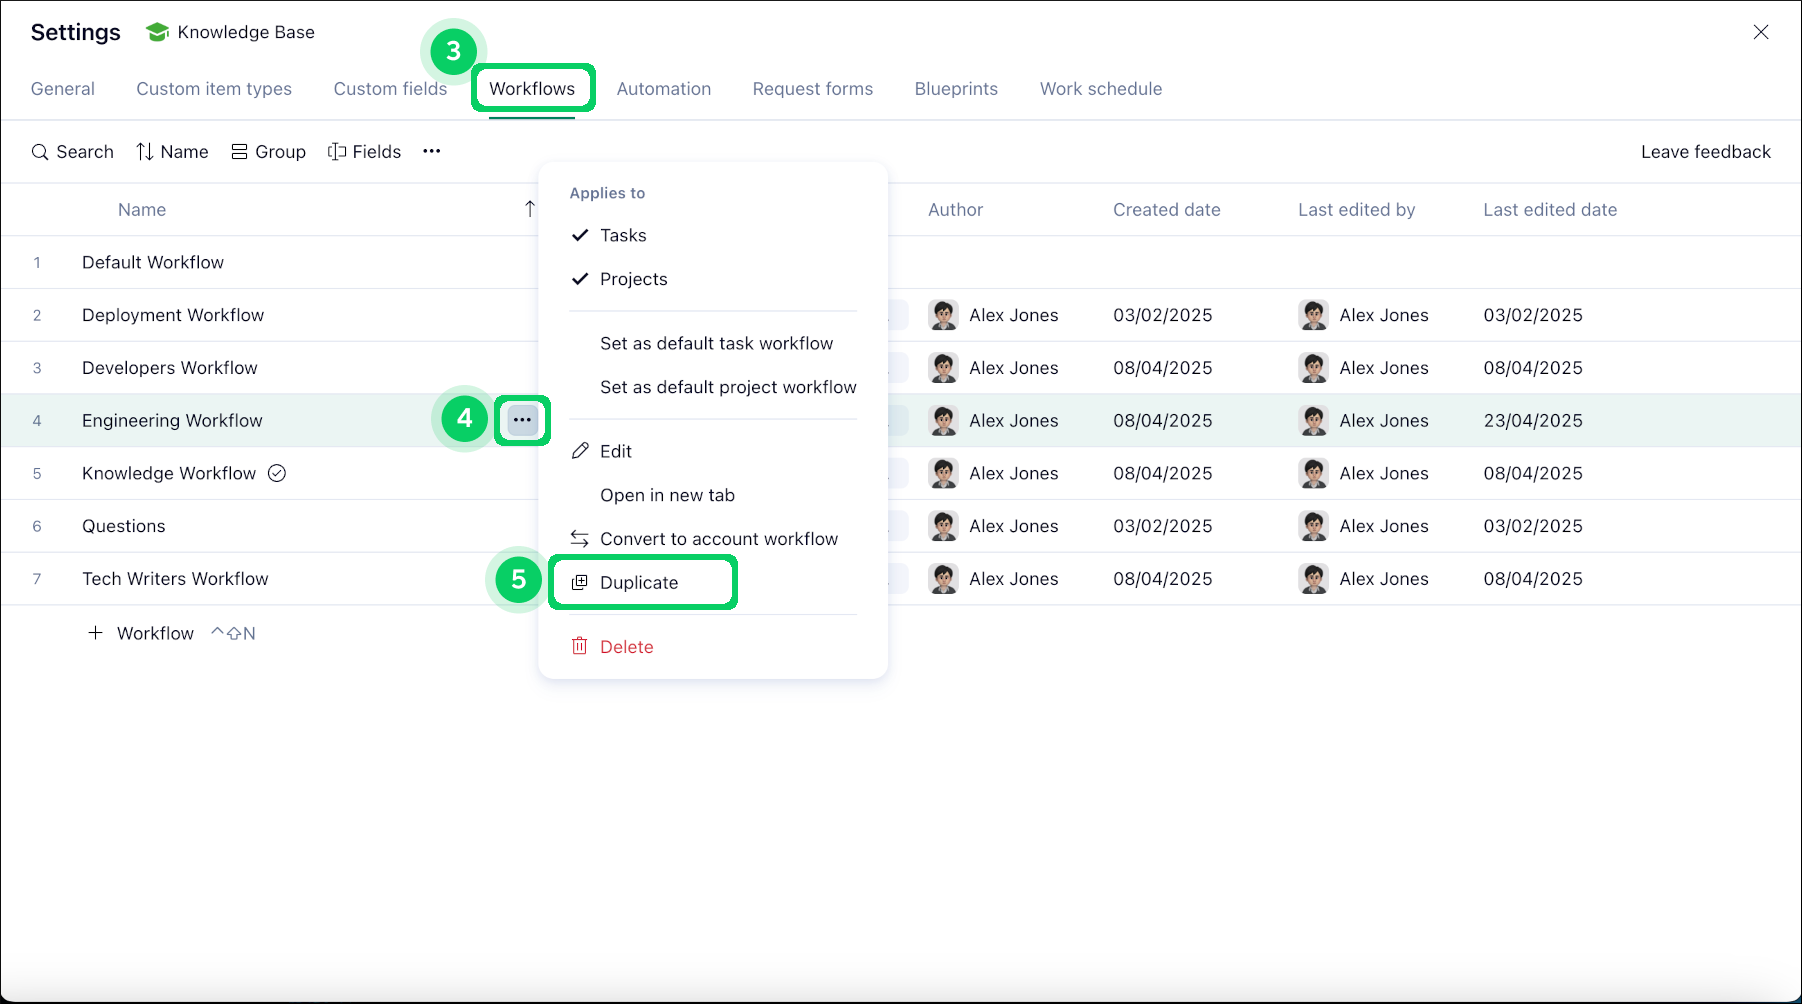Uncheck Projects under Applies to

[x=580, y=279]
